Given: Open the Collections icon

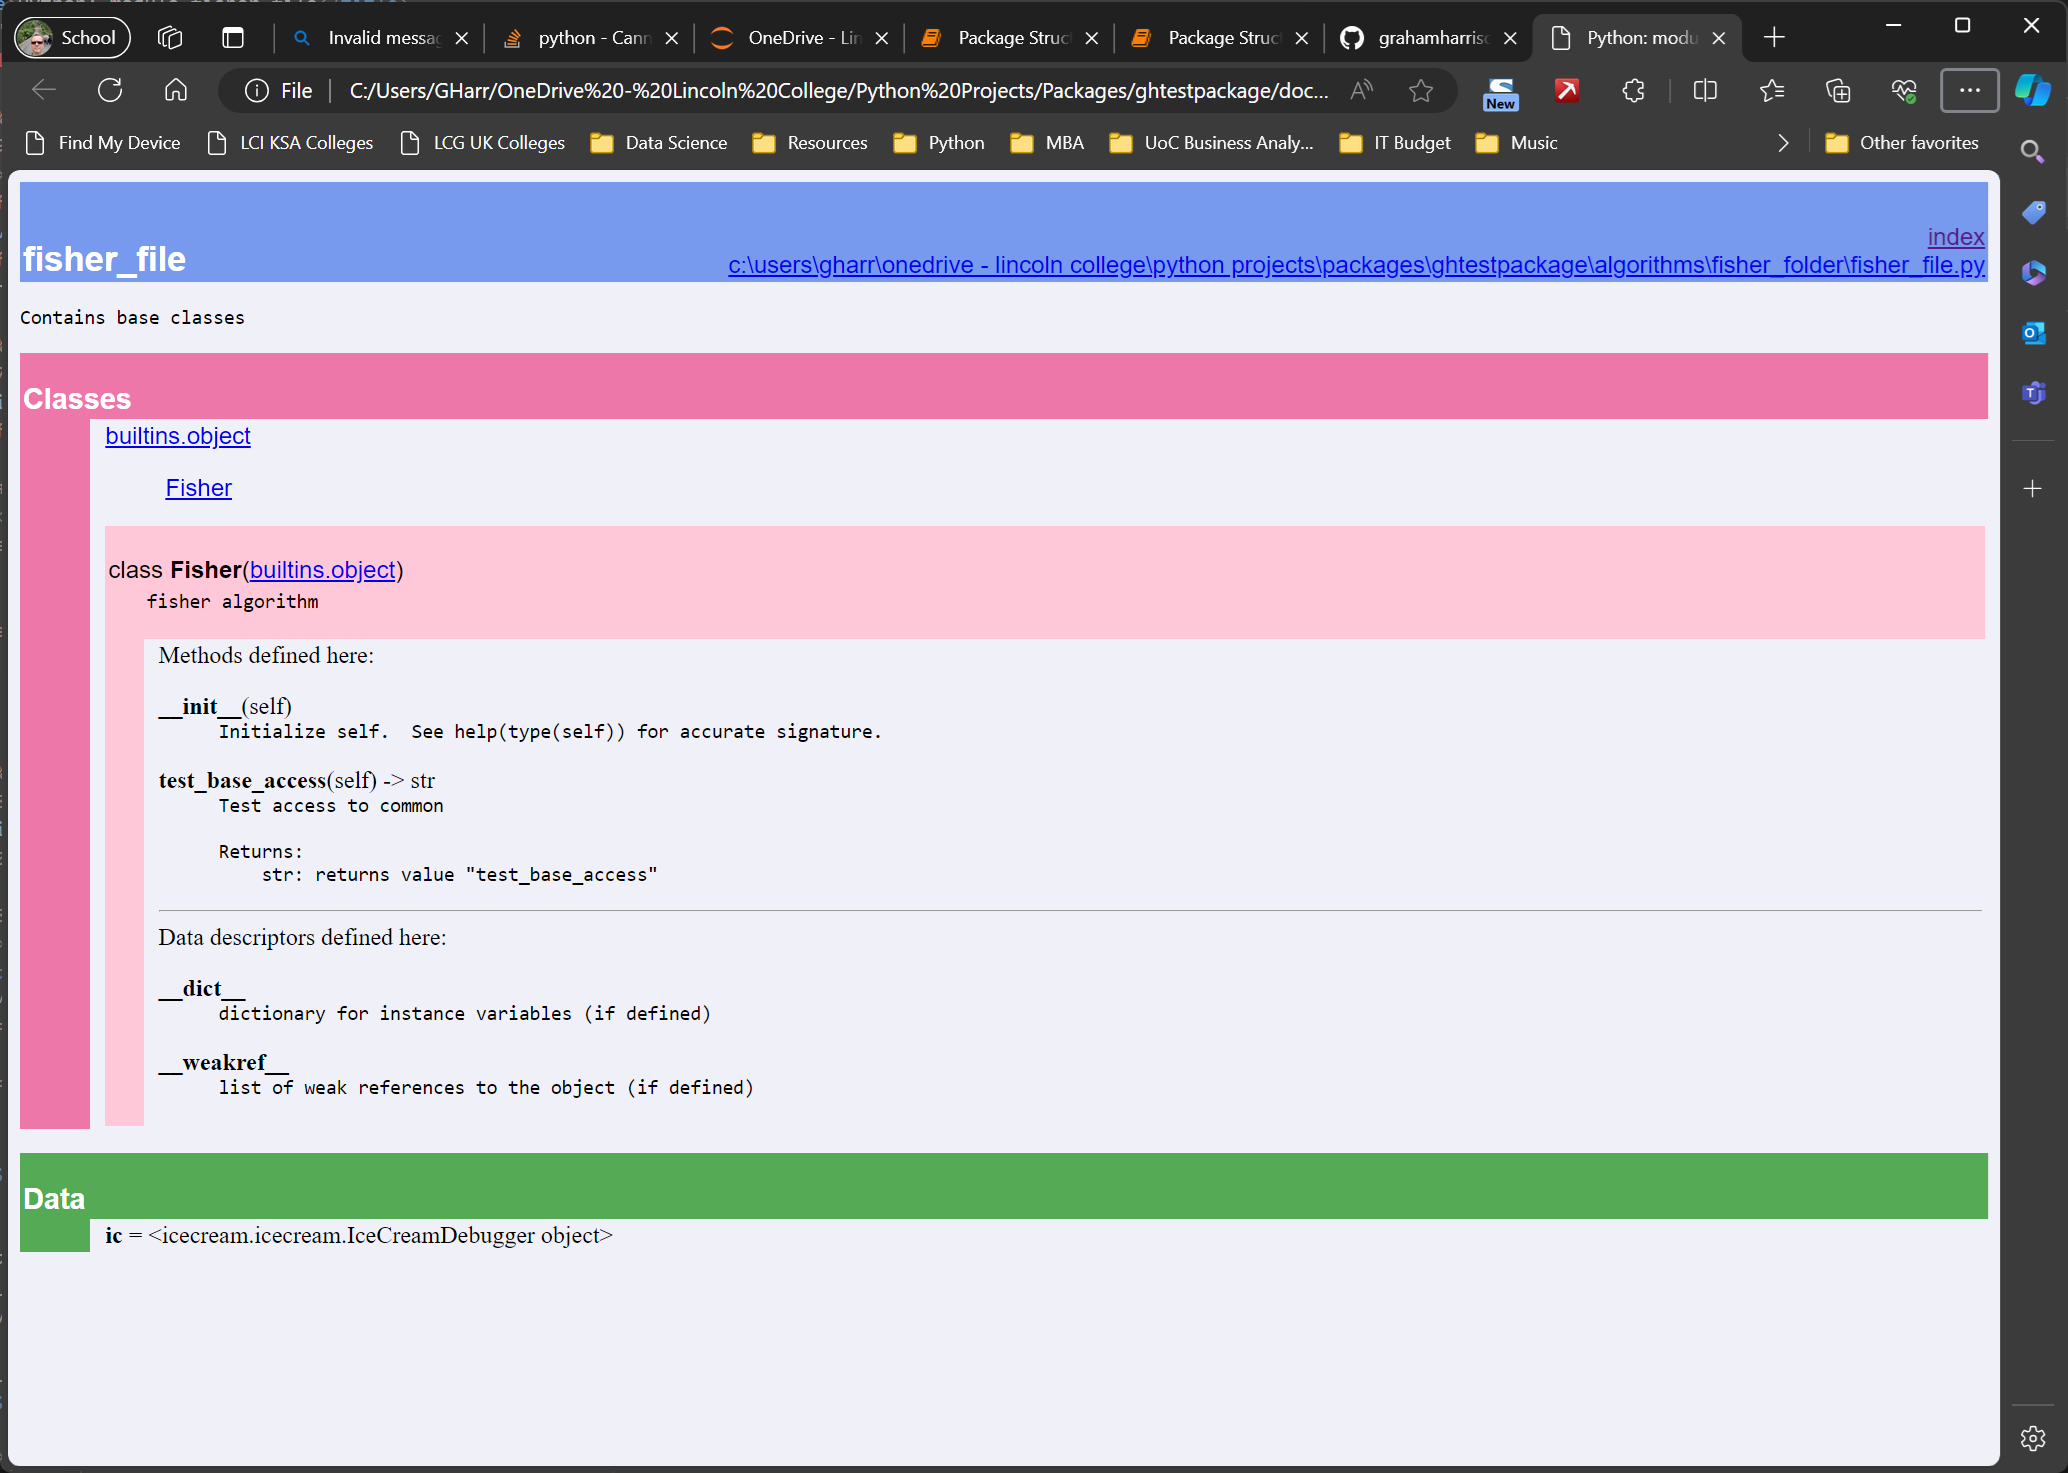Looking at the screenshot, I should pyautogui.click(x=1838, y=91).
